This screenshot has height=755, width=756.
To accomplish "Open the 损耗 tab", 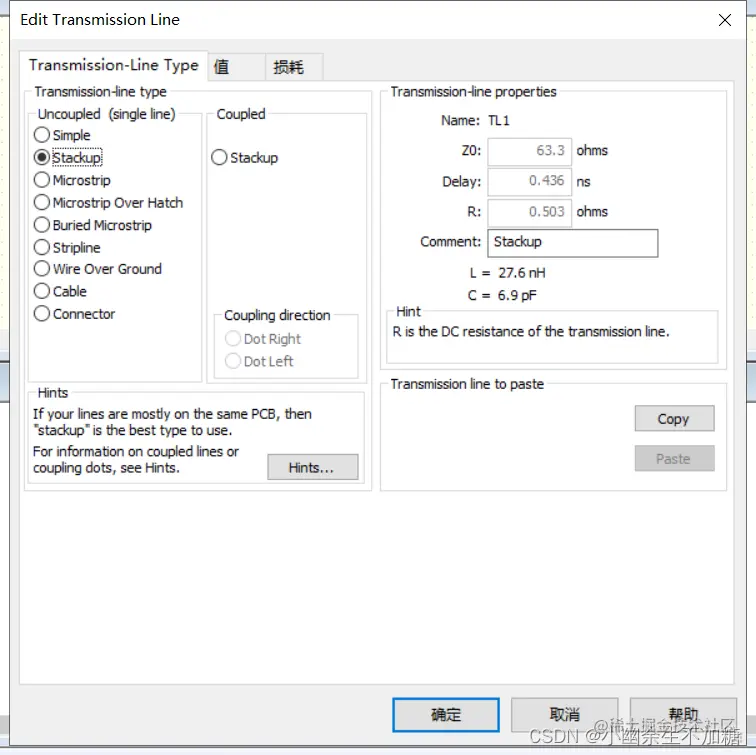I will [x=294, y=67].
